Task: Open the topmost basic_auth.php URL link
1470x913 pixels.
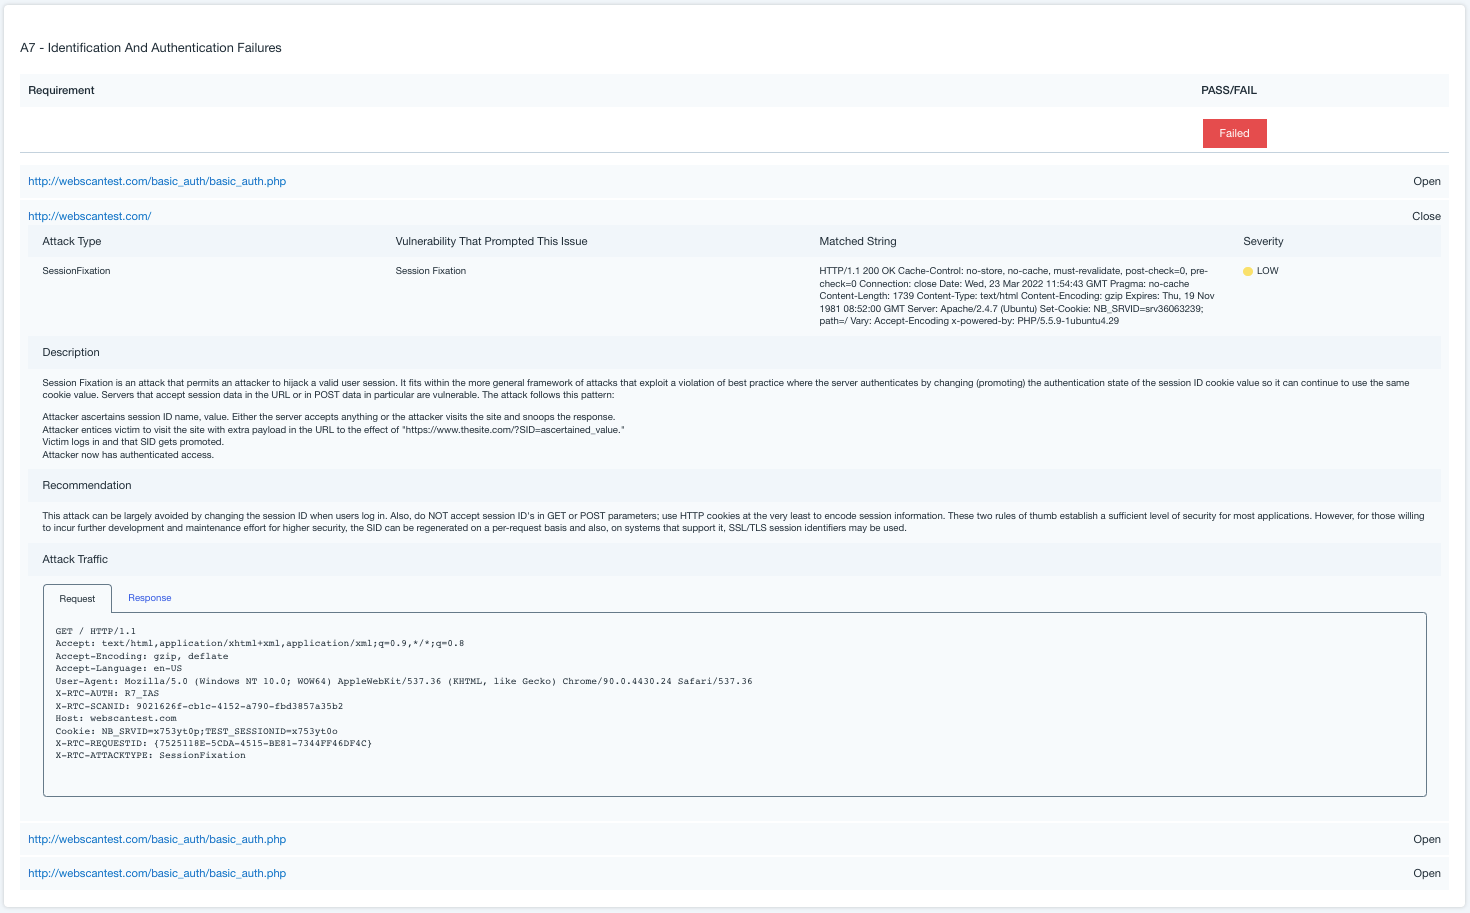Action: 157,181
